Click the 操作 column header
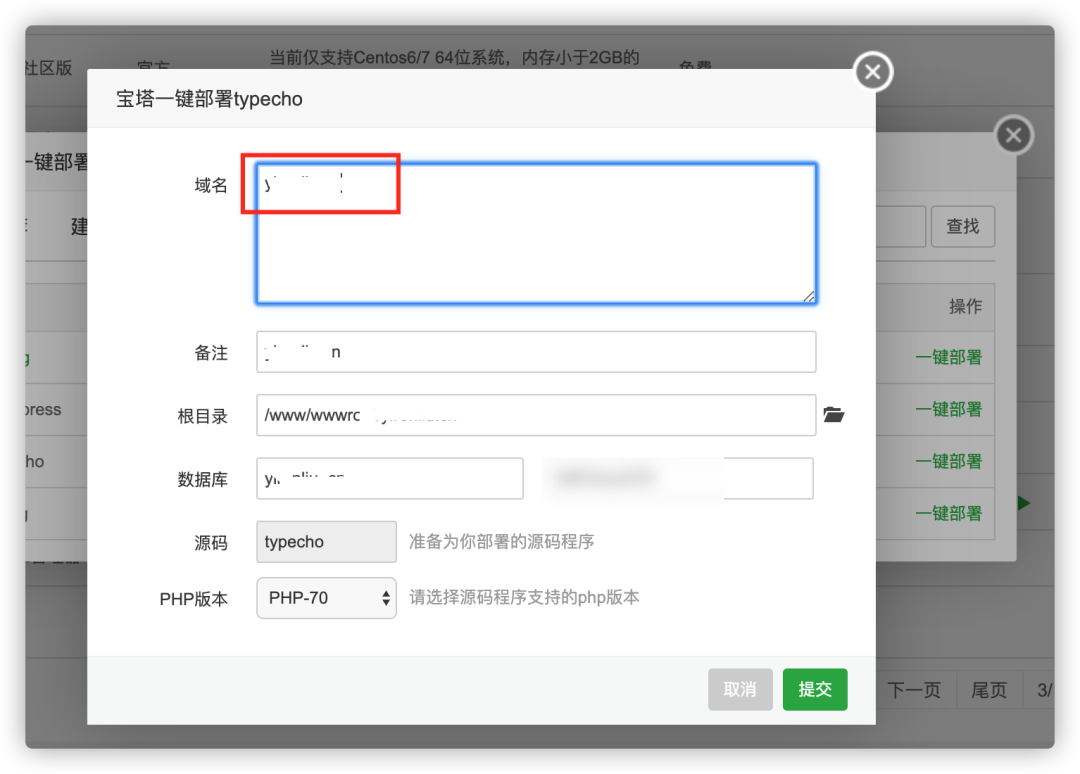The height and width of the screenshot is (774, 1080). tap(965, 306)
